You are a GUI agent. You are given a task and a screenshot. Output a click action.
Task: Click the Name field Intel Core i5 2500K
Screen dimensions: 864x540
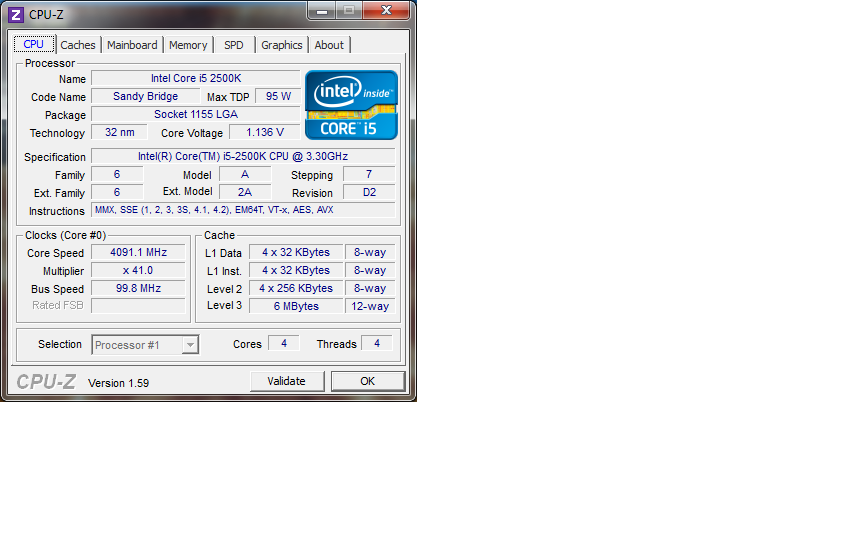tap(196, 78)
